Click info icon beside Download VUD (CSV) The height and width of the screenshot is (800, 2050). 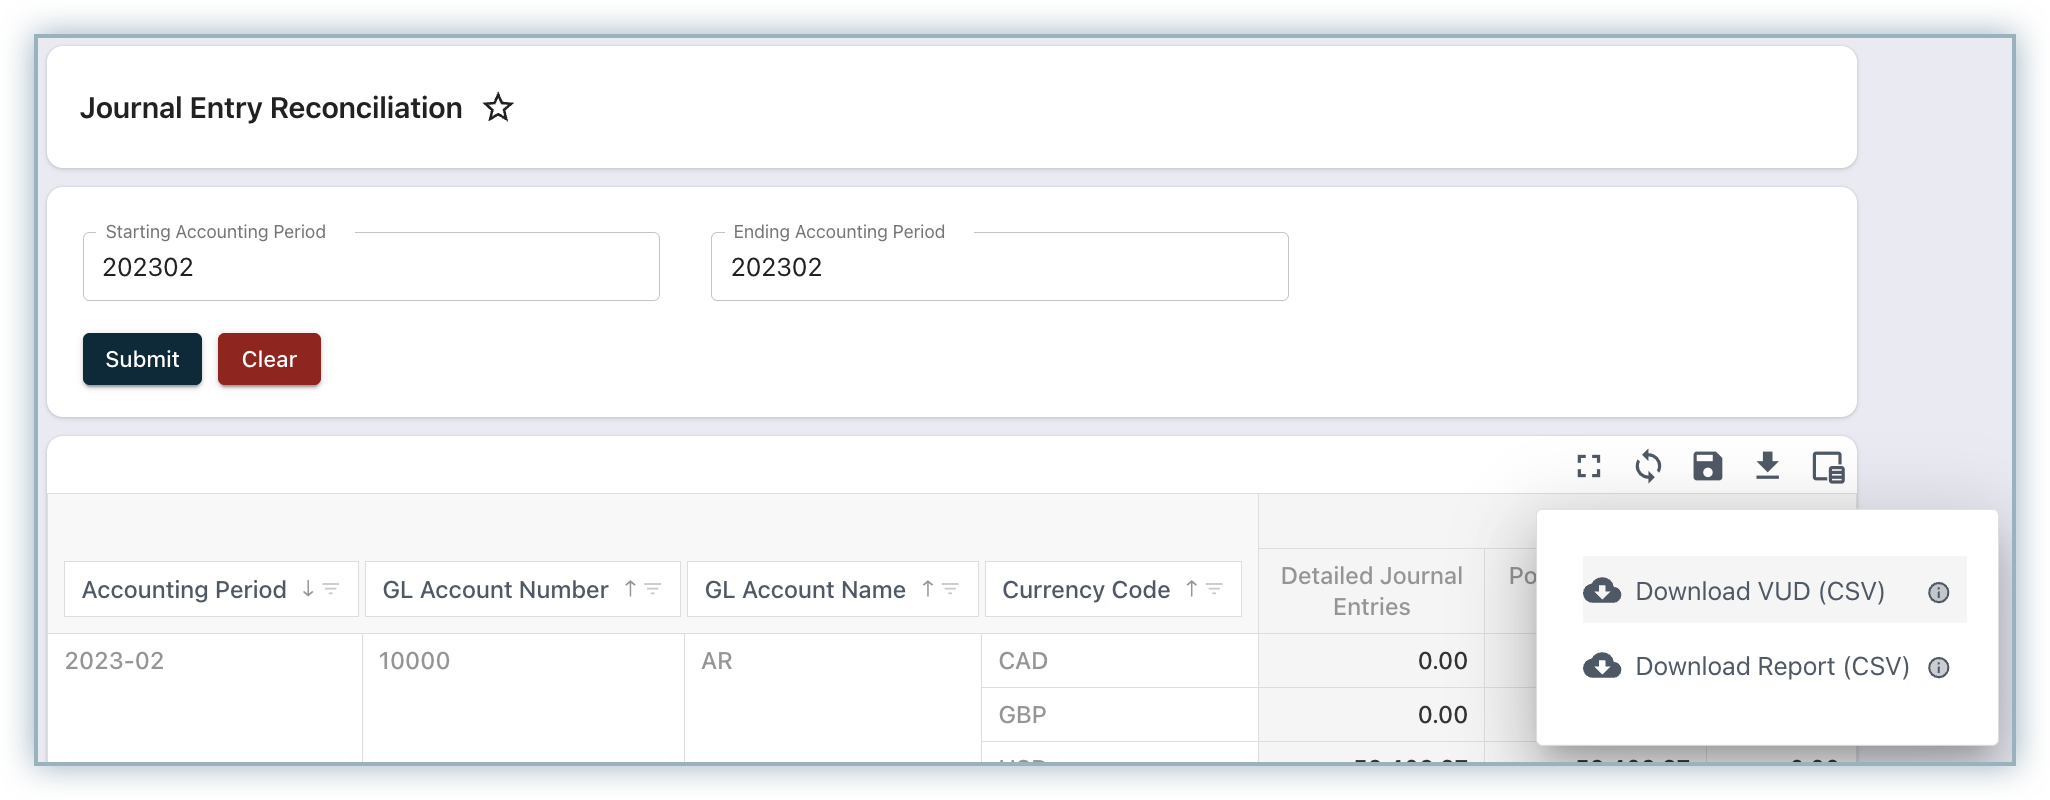(1938, 592)
